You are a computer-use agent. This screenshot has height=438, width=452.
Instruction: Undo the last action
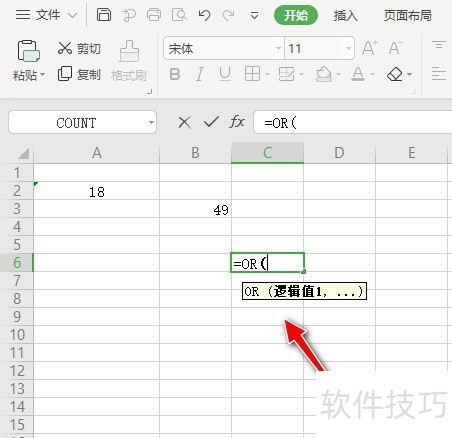[x=204, y=15]
